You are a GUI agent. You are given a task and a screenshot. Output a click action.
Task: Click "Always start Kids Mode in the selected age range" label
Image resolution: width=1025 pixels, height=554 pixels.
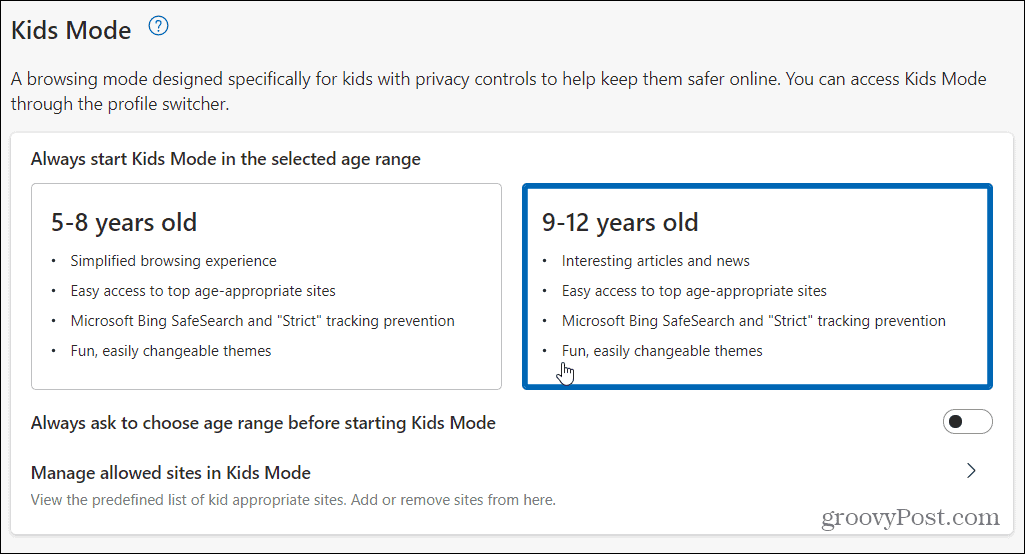(226, 159)
